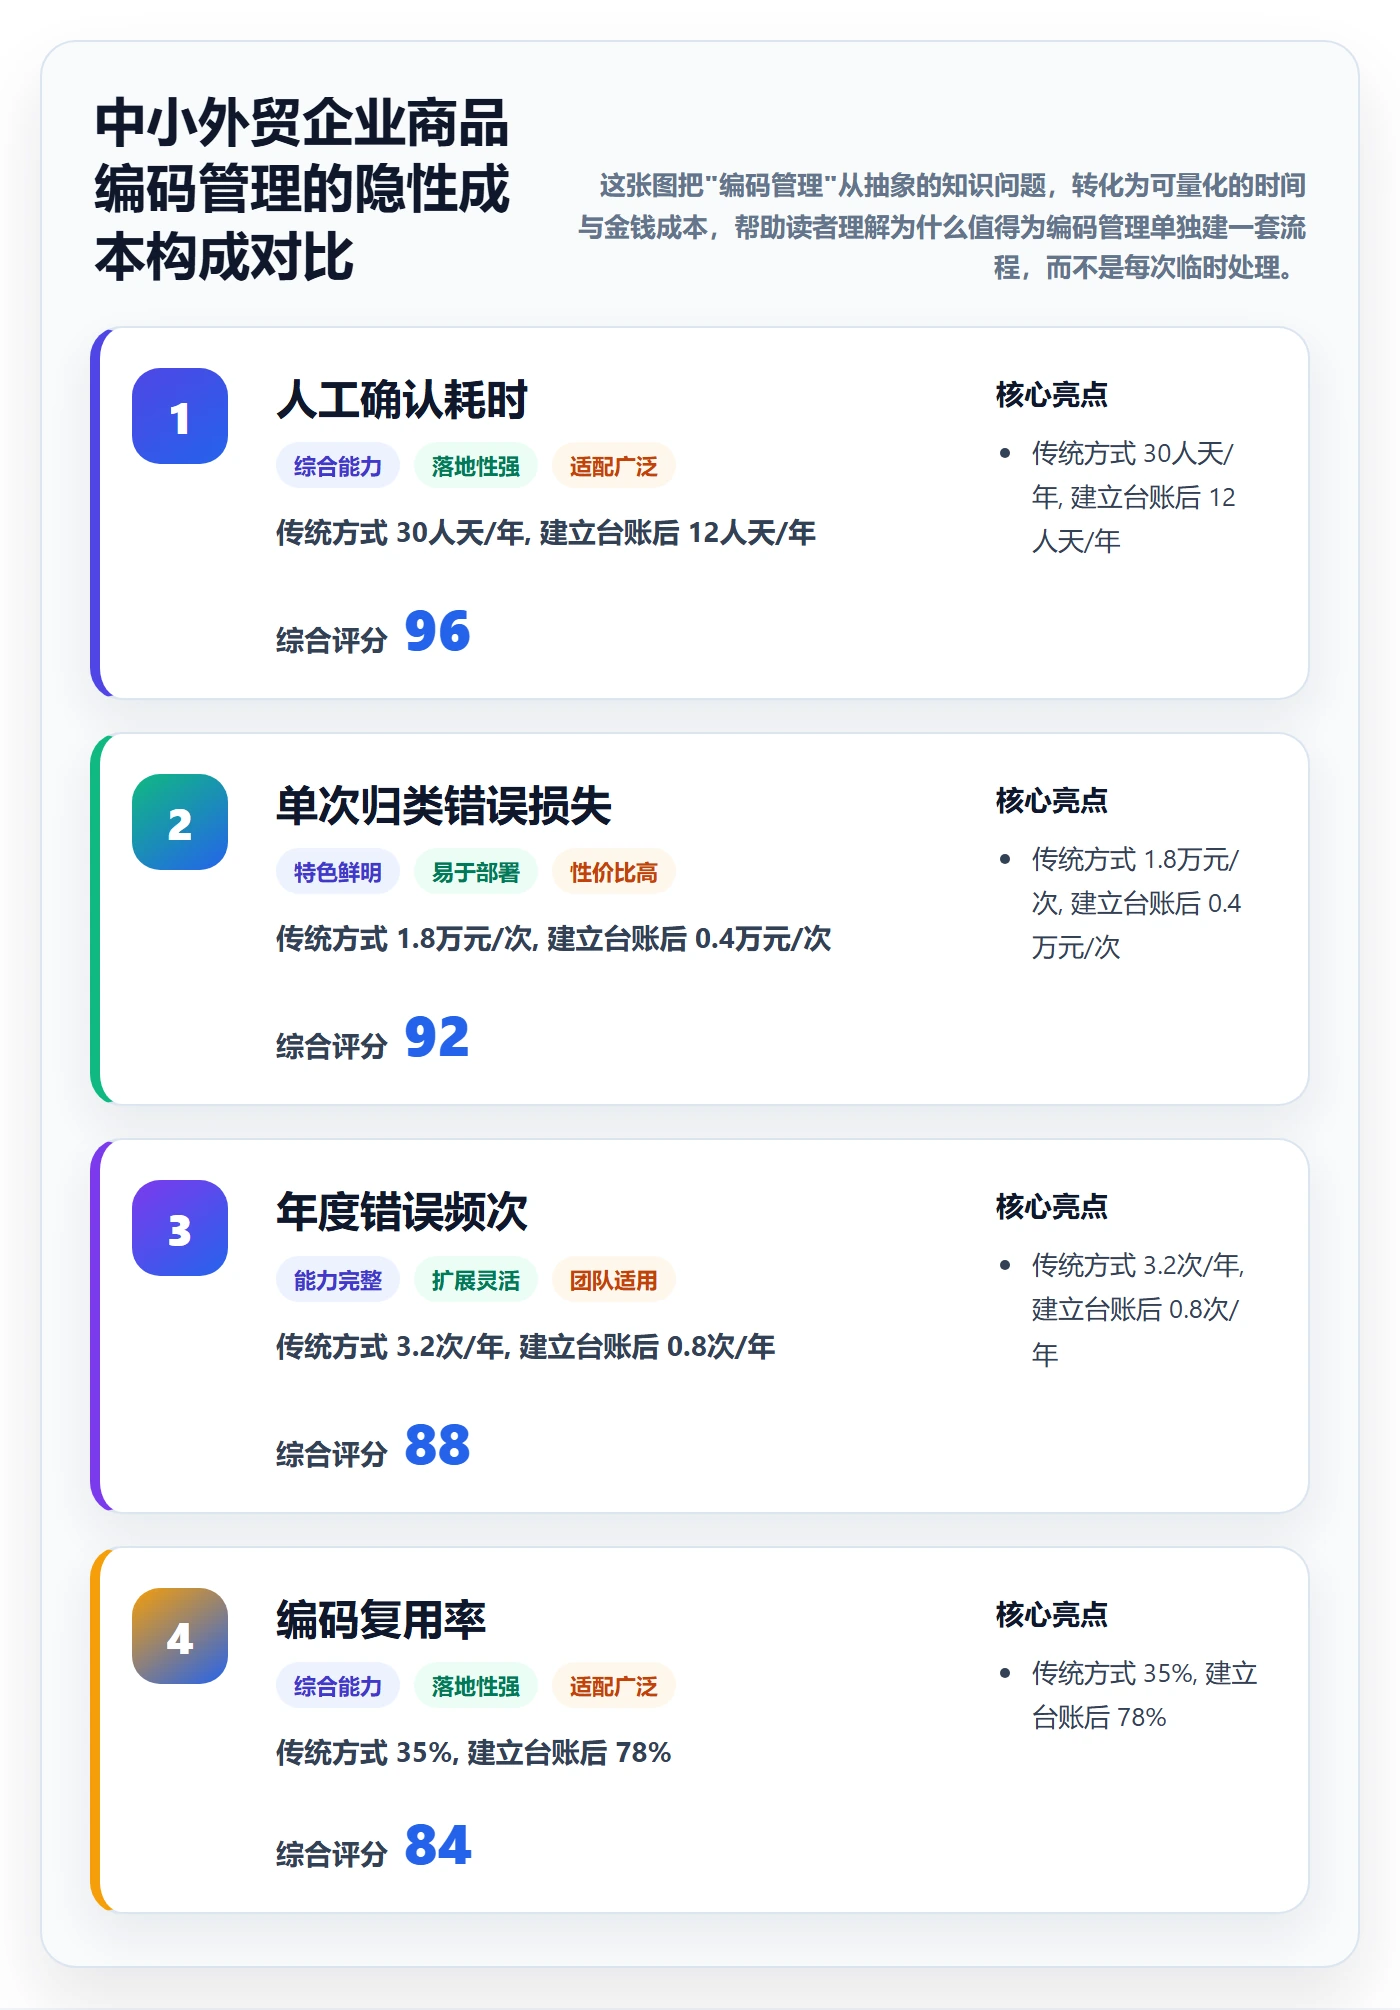
Task: Click the score 96
Action: [x=437, y=631]
